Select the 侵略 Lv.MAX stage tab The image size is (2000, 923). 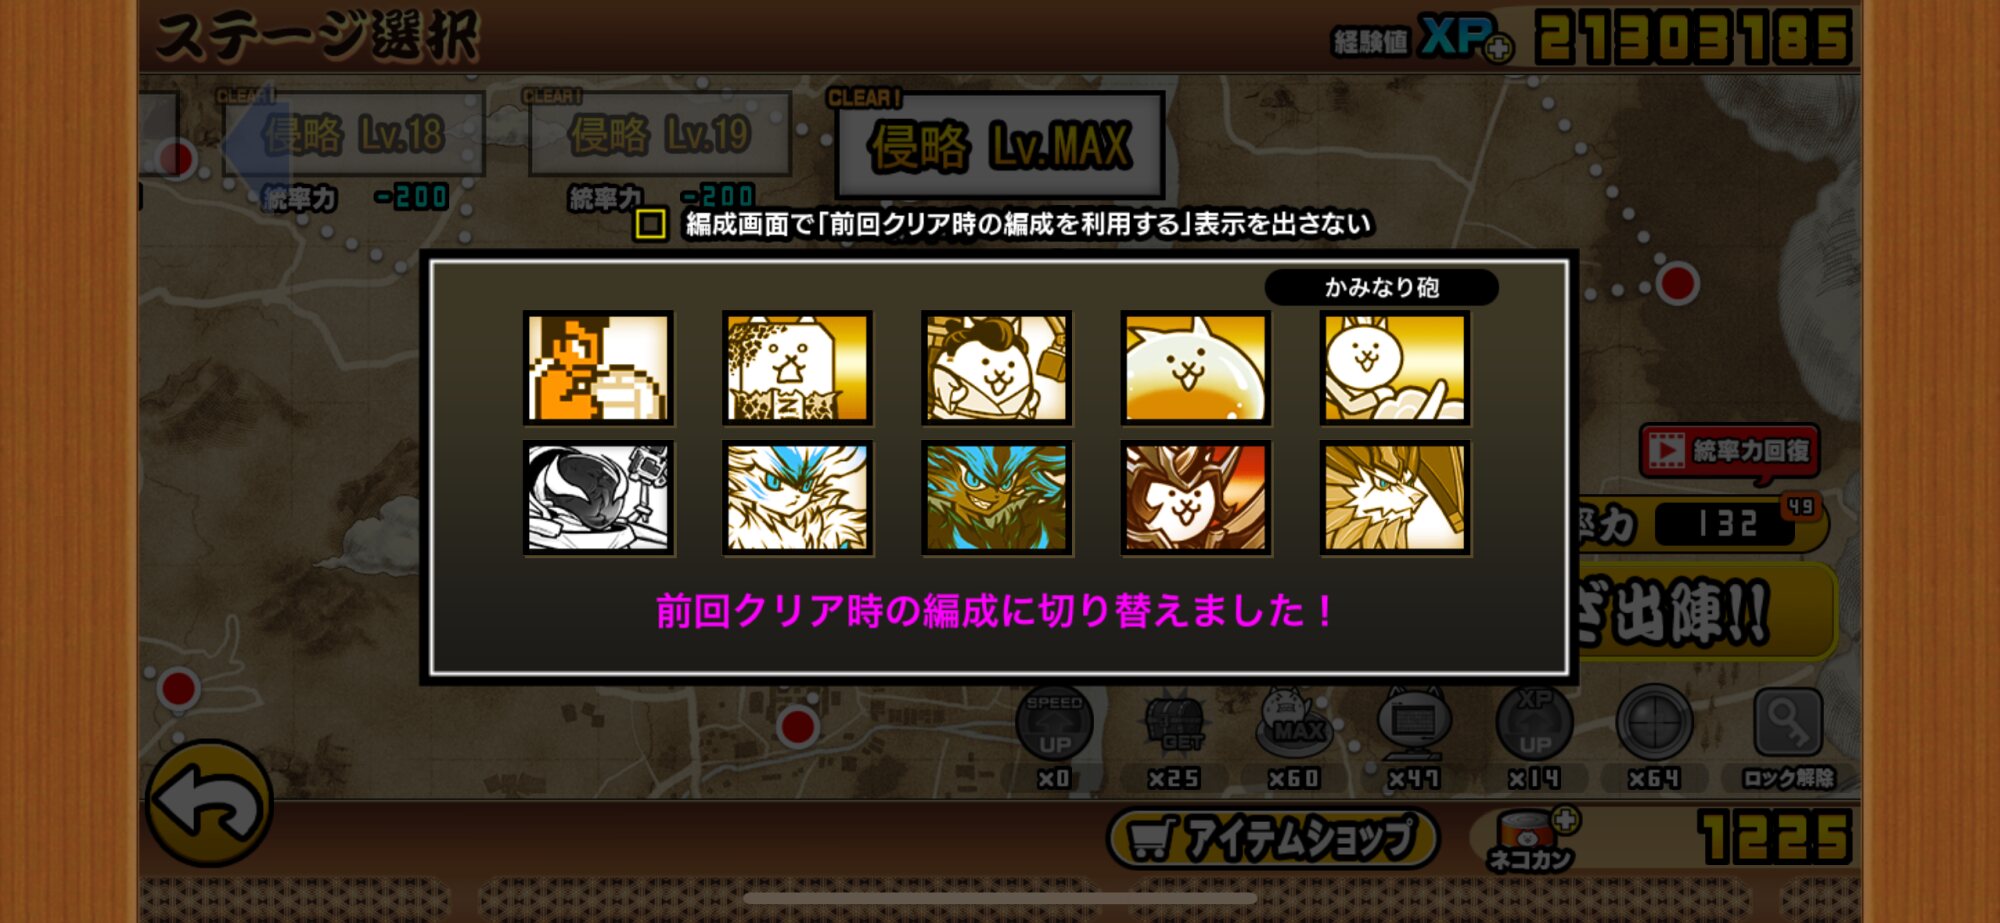click(1000, 146)
